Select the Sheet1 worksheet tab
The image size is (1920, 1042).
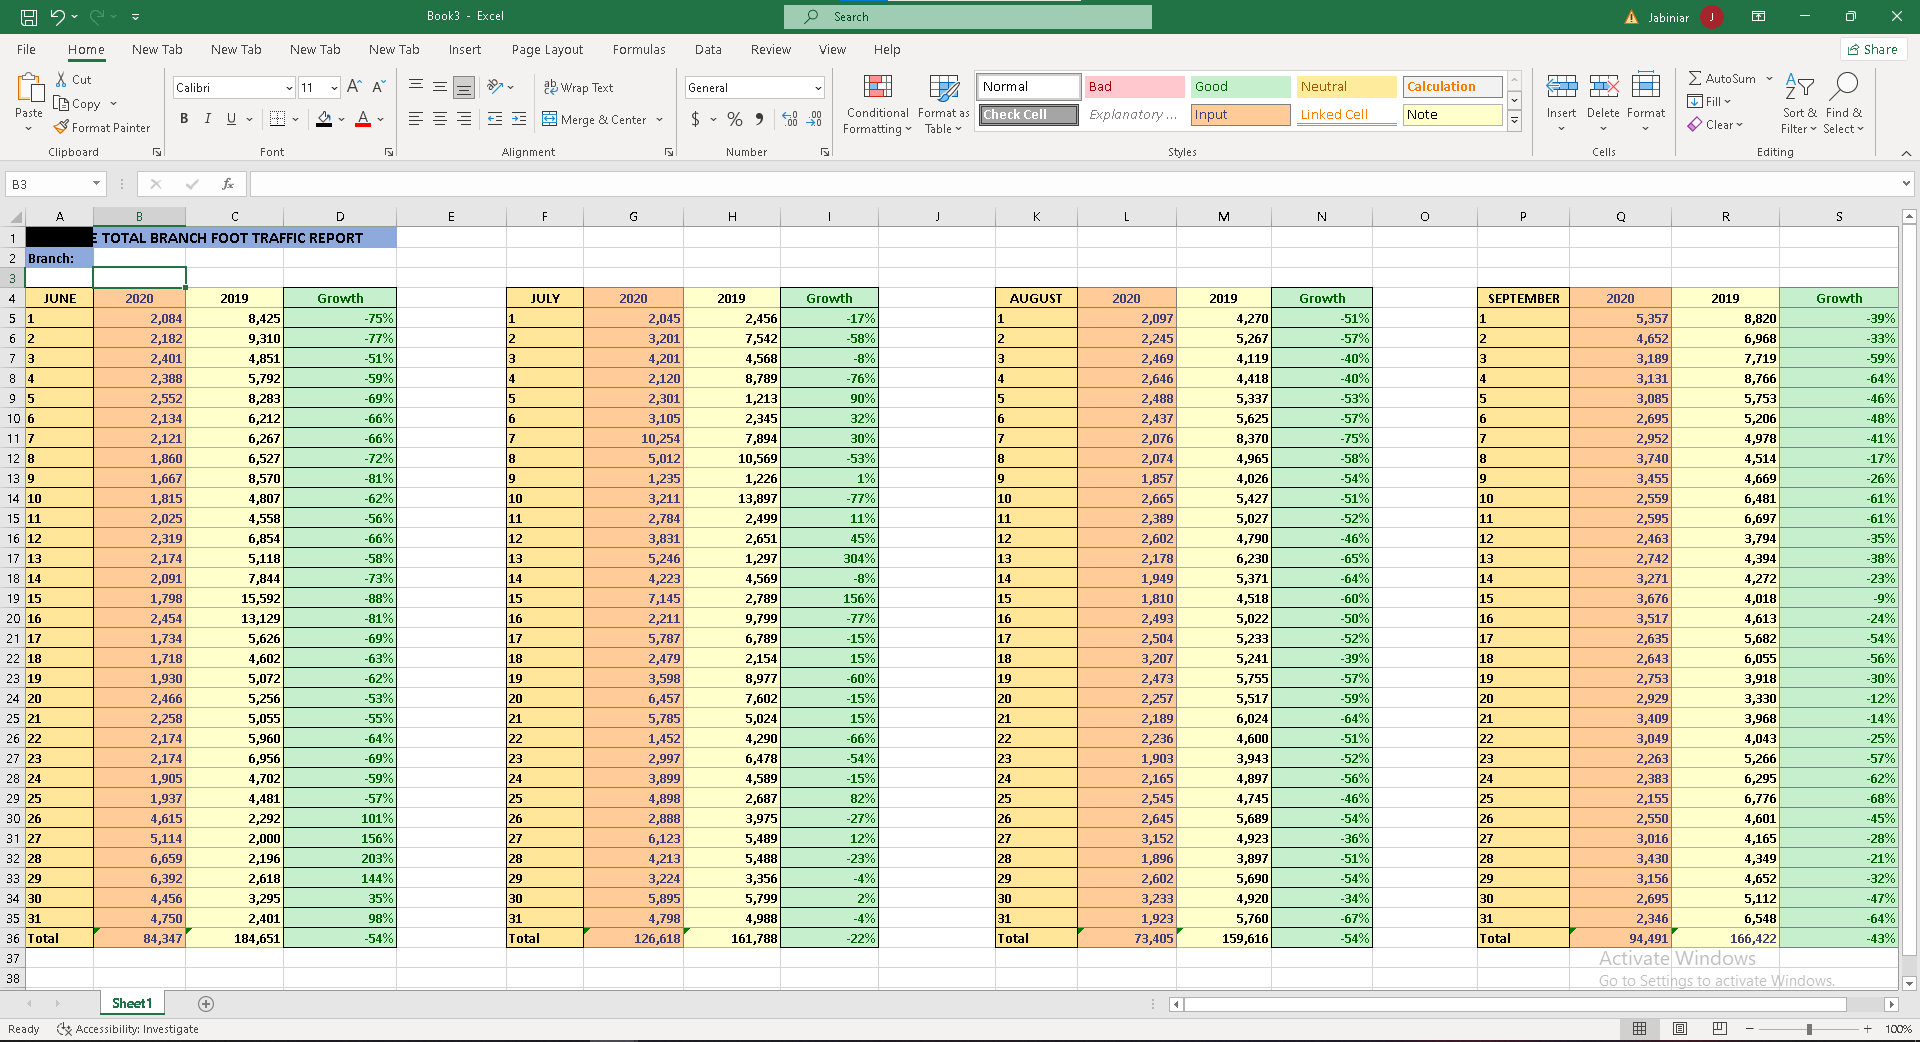click(x=132, y=1003)
